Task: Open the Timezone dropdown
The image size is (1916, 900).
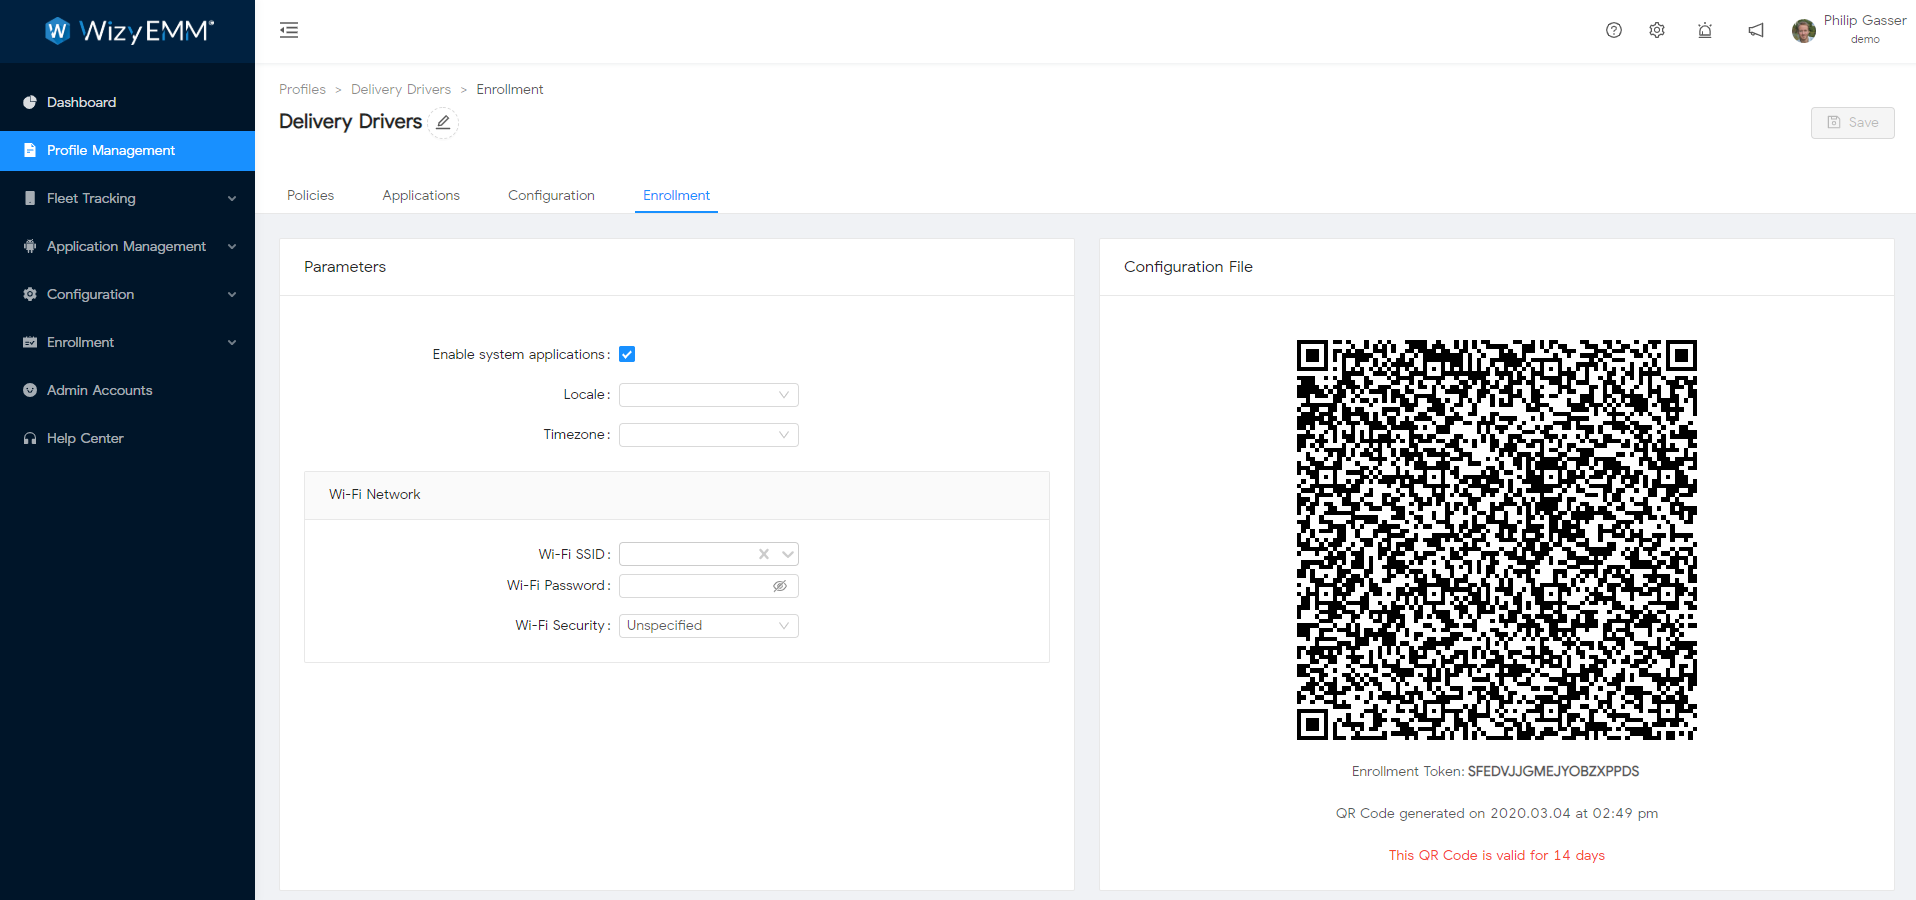Action: tap(709, 435)
